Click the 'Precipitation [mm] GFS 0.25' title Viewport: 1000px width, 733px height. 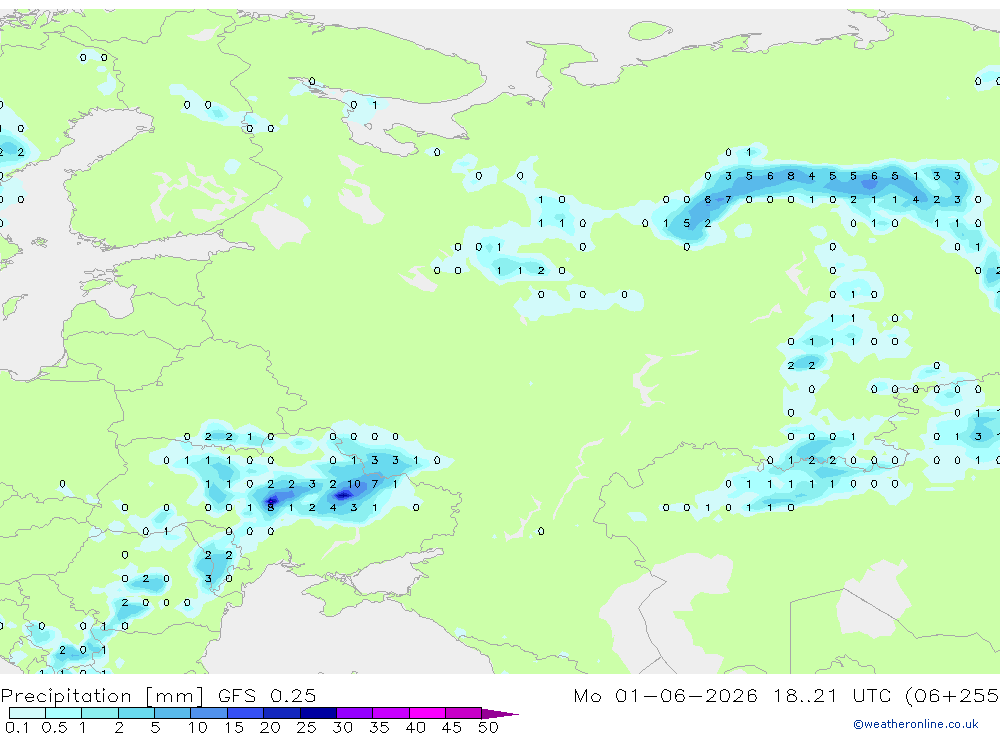coord(158,695)
